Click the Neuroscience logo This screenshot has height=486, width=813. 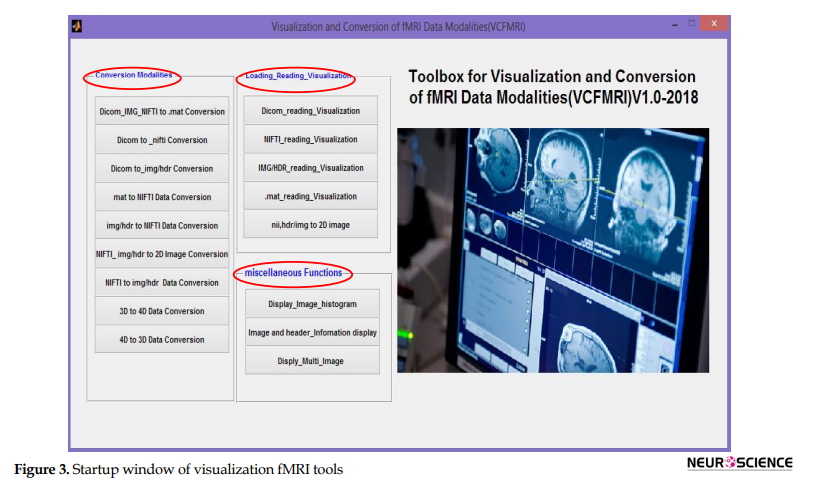[739, 463]
